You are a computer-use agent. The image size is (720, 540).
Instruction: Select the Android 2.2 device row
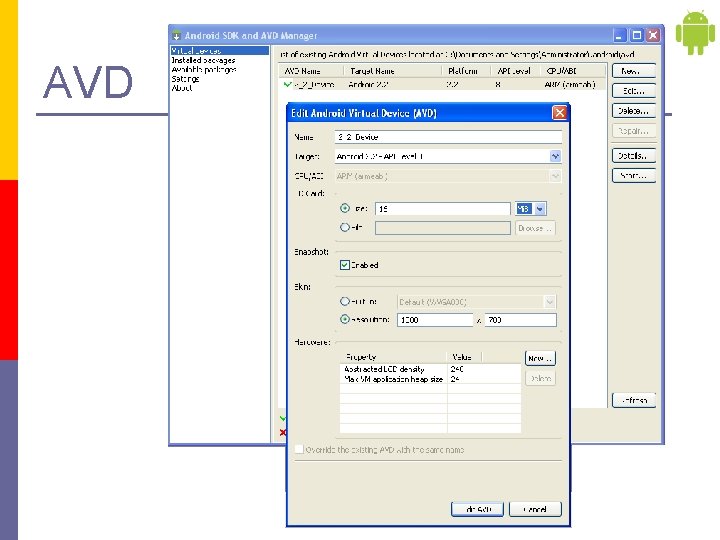coord(442,84)
